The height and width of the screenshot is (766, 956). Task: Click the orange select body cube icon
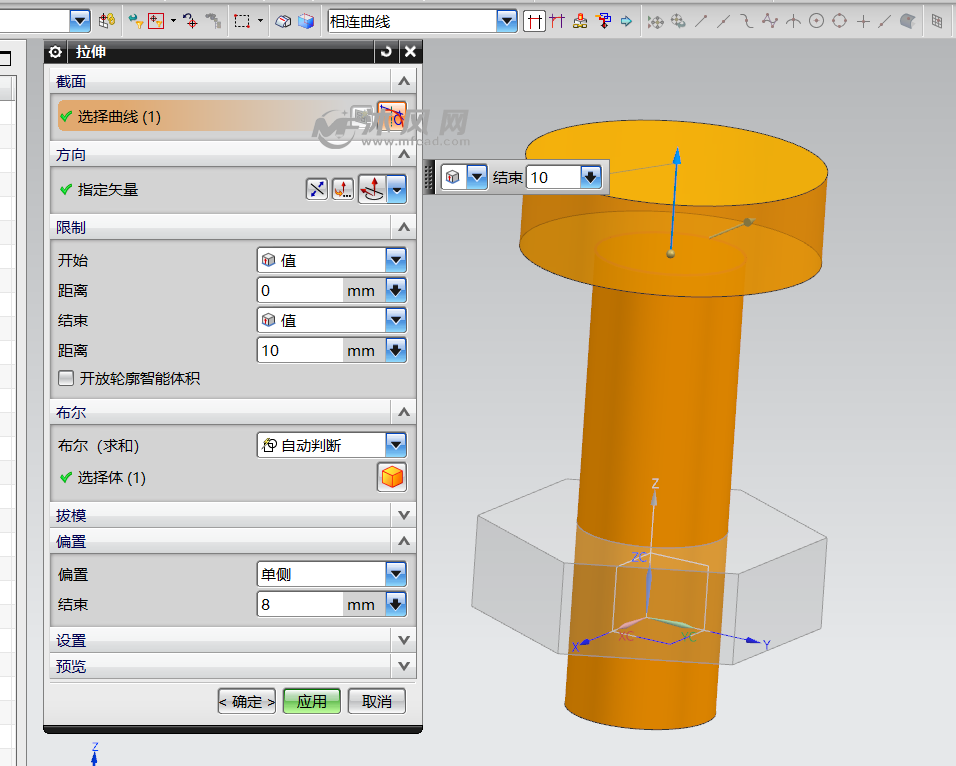[392, 477]
